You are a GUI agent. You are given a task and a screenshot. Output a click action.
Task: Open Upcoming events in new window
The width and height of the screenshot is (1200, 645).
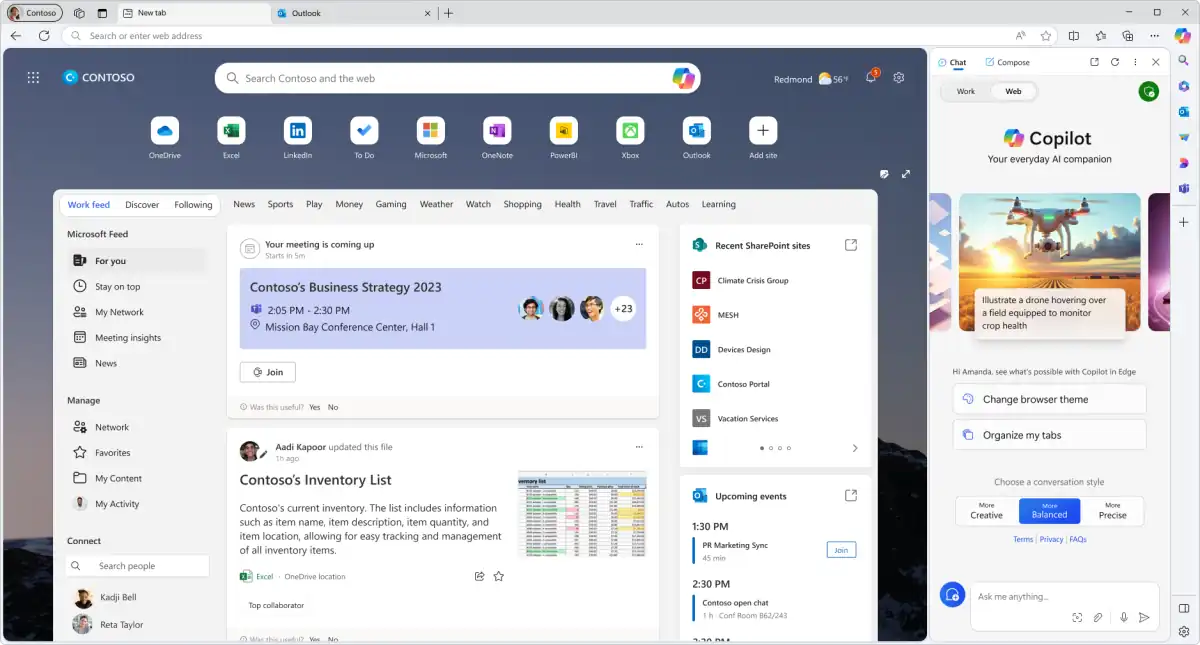pos(851,495)
